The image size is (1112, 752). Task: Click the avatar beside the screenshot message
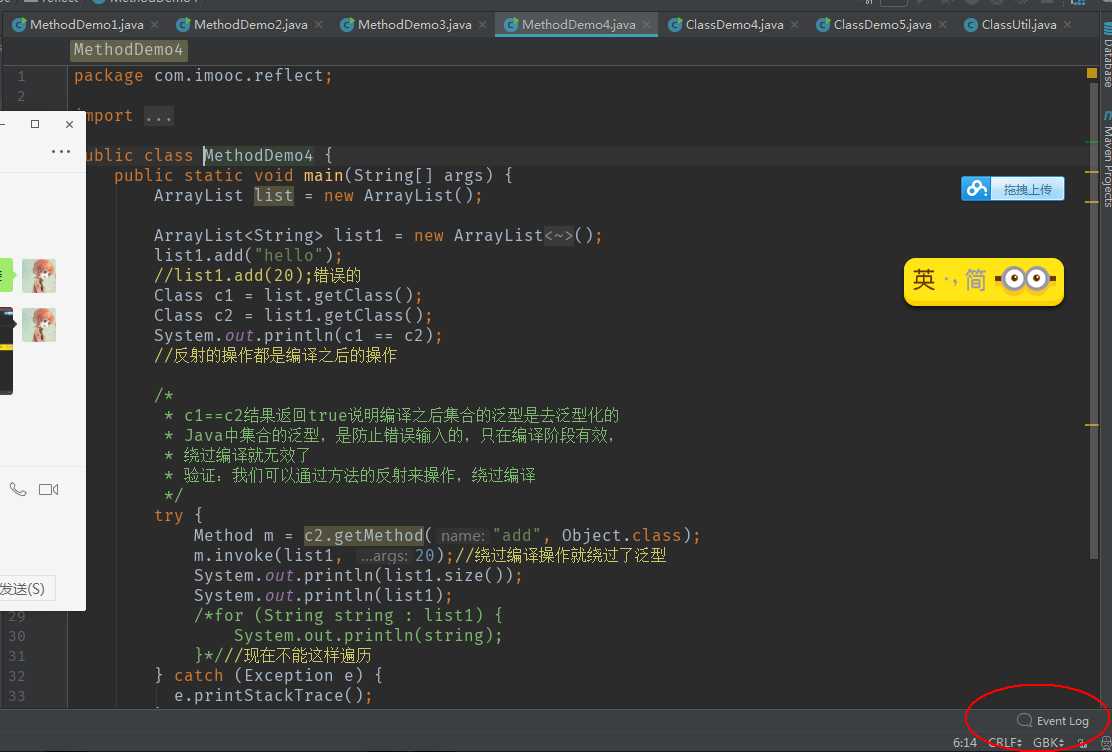[39, 325]
